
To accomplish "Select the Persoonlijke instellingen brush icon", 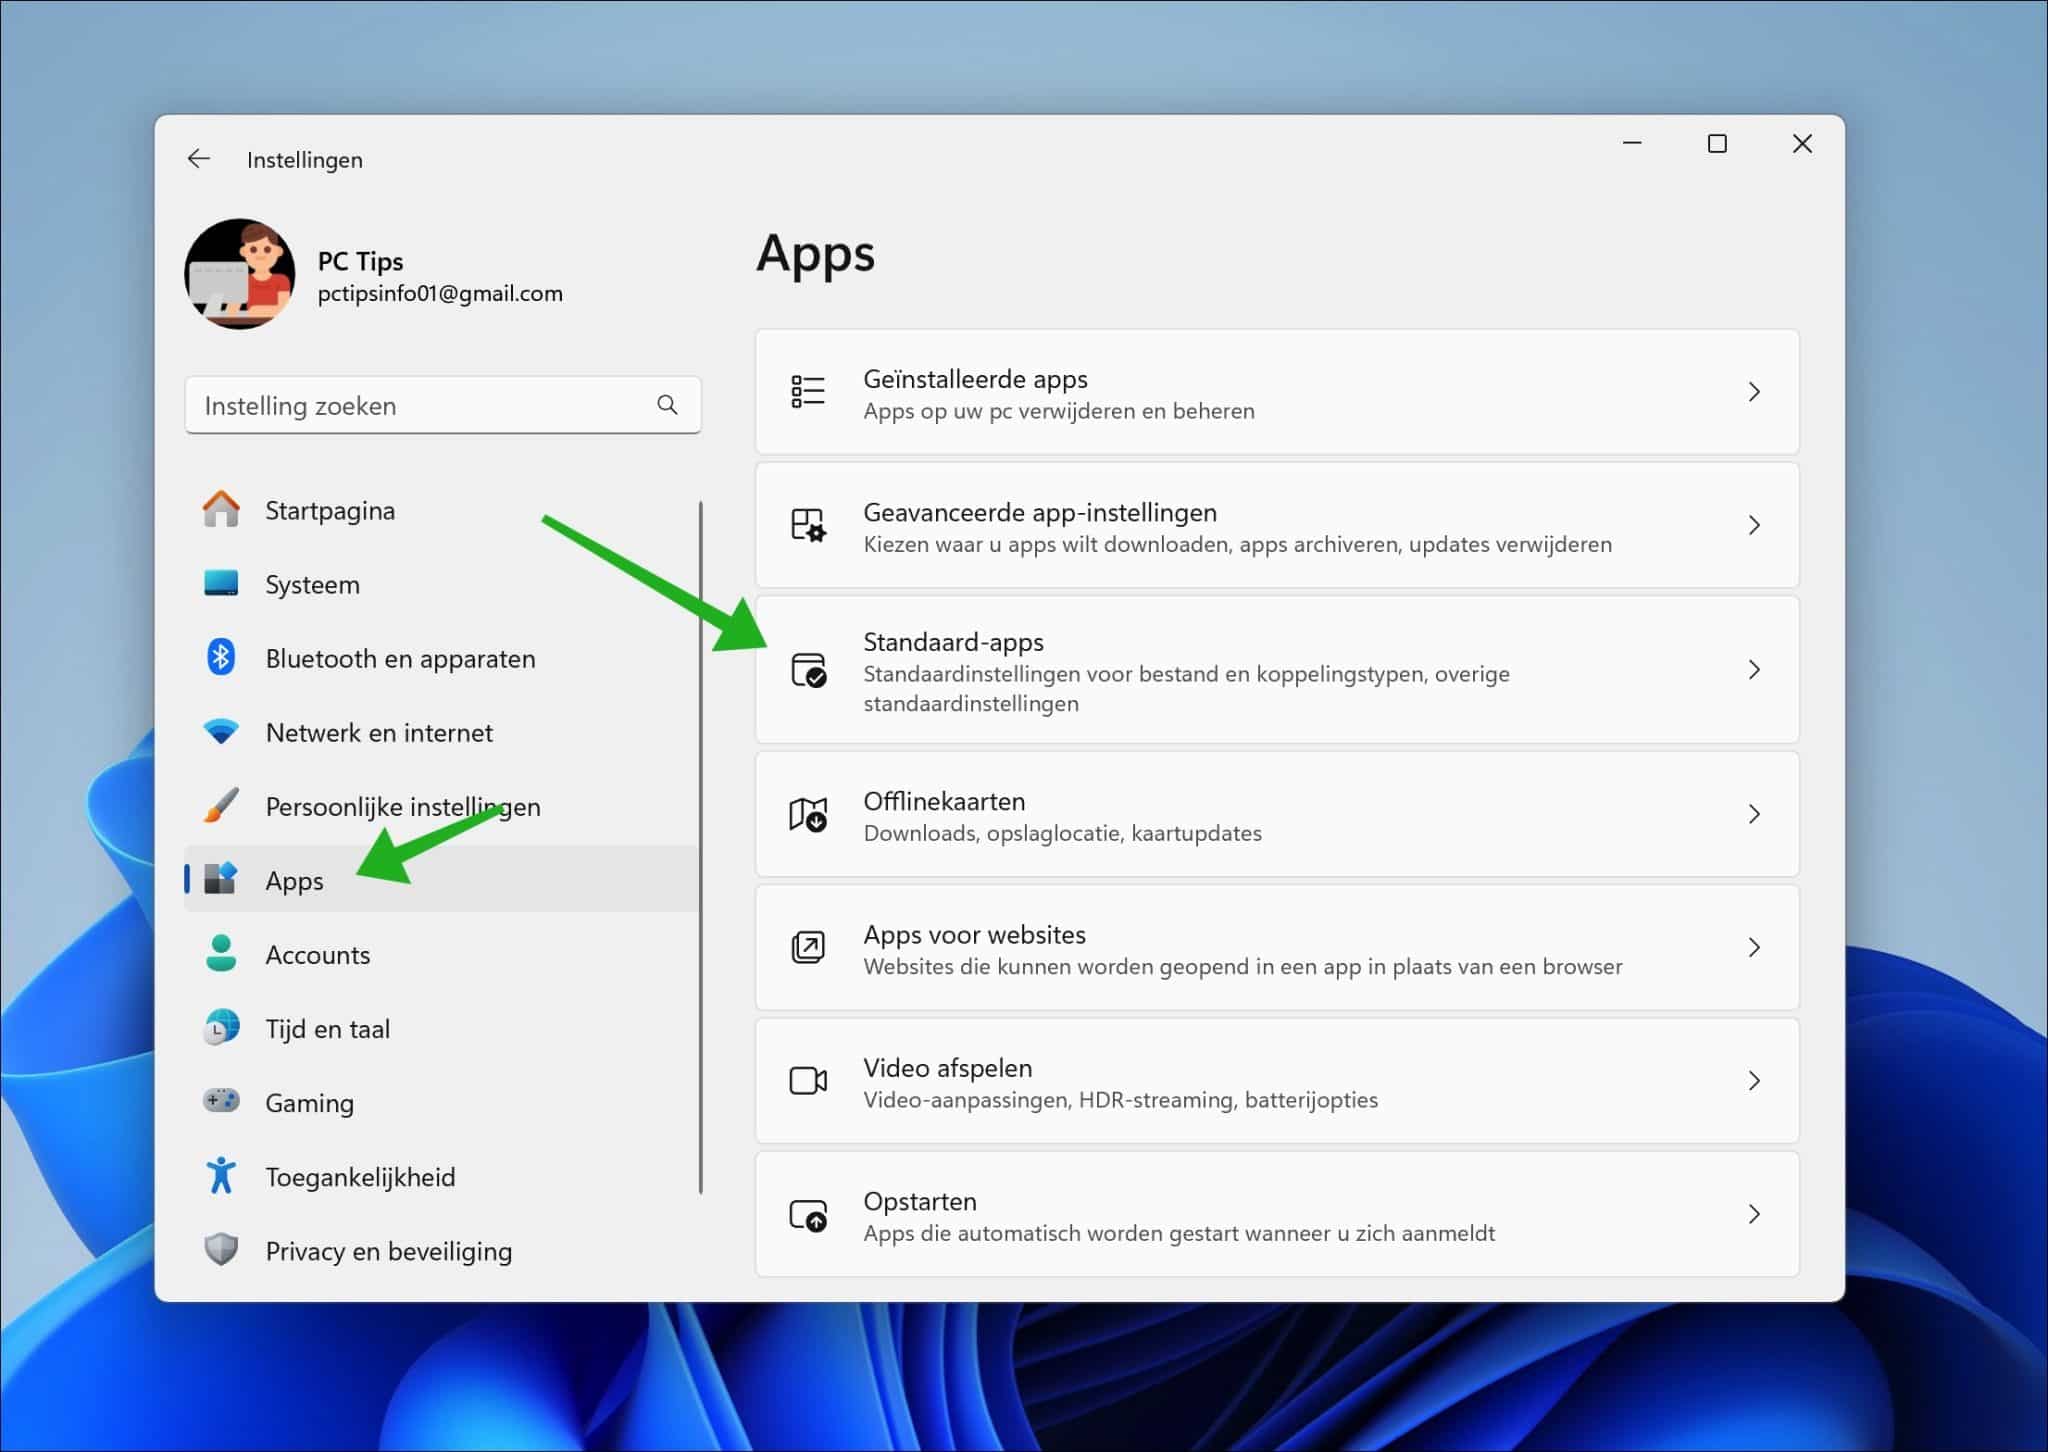I will [x=221, y=805].
